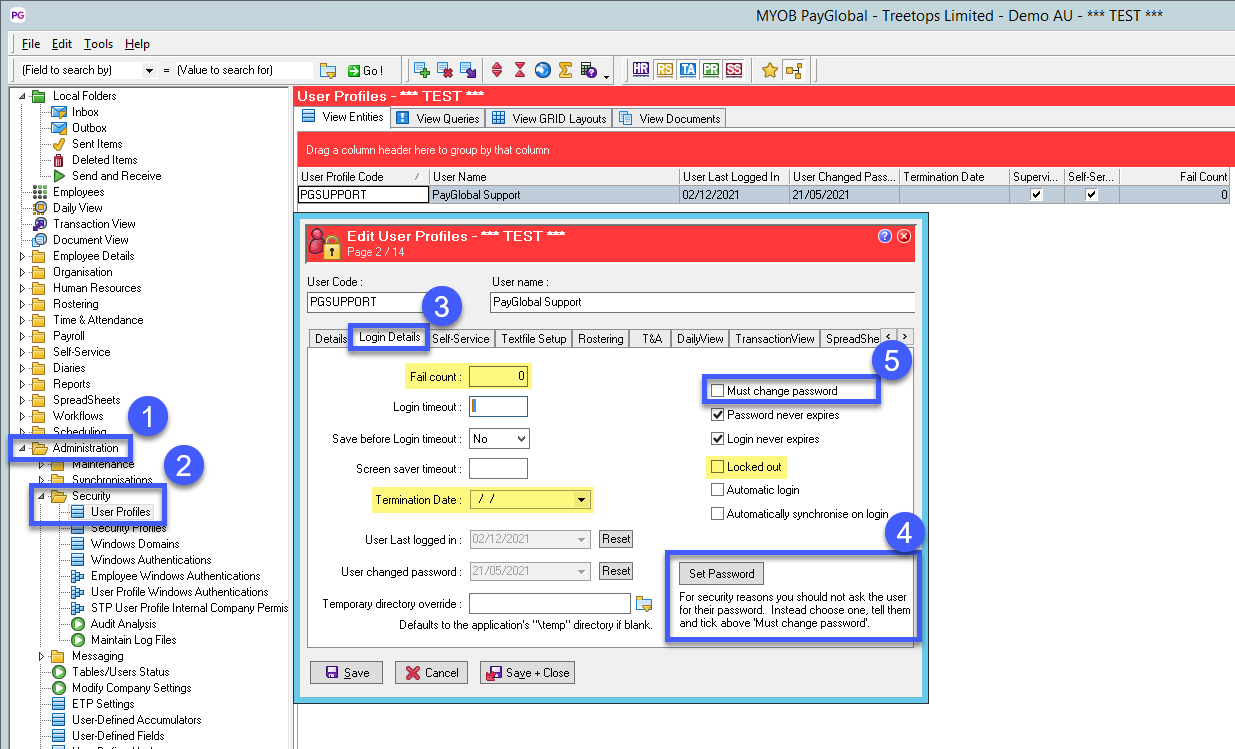Open Audit Analysis under Security

point(124,624)
